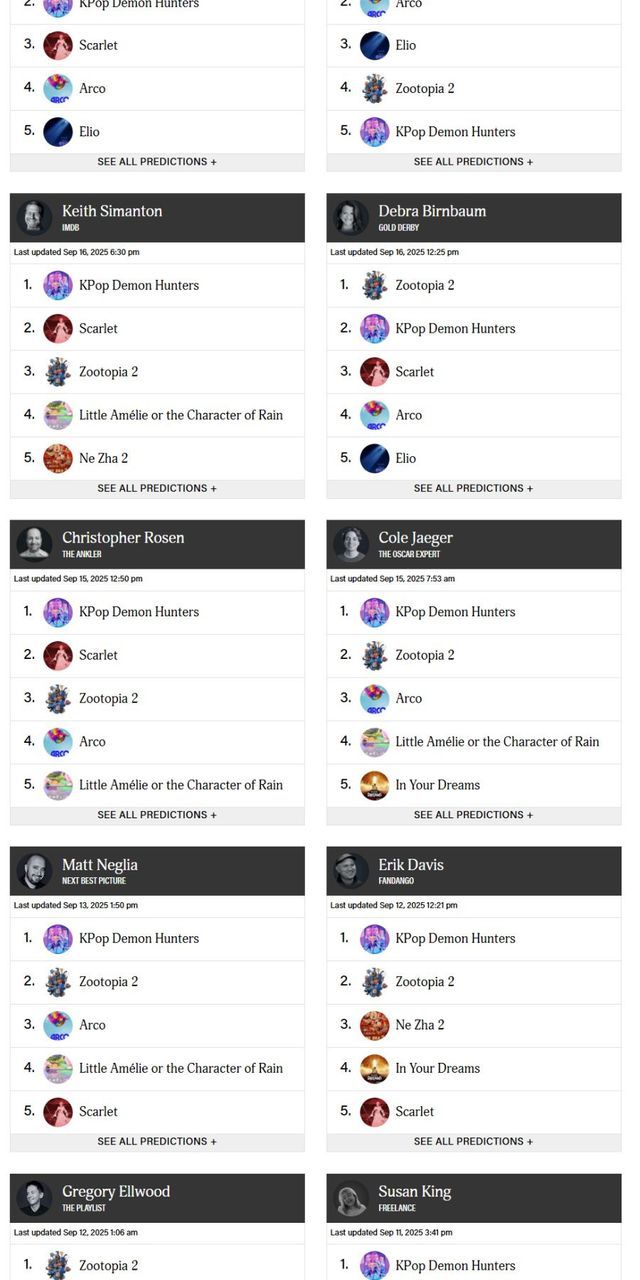Image resolution: width=640 pixels, height=1280 pixels.
Task: Click In Your Dreams thumbnail in Cole Jaeger's list
Action: tap(374, 785)
